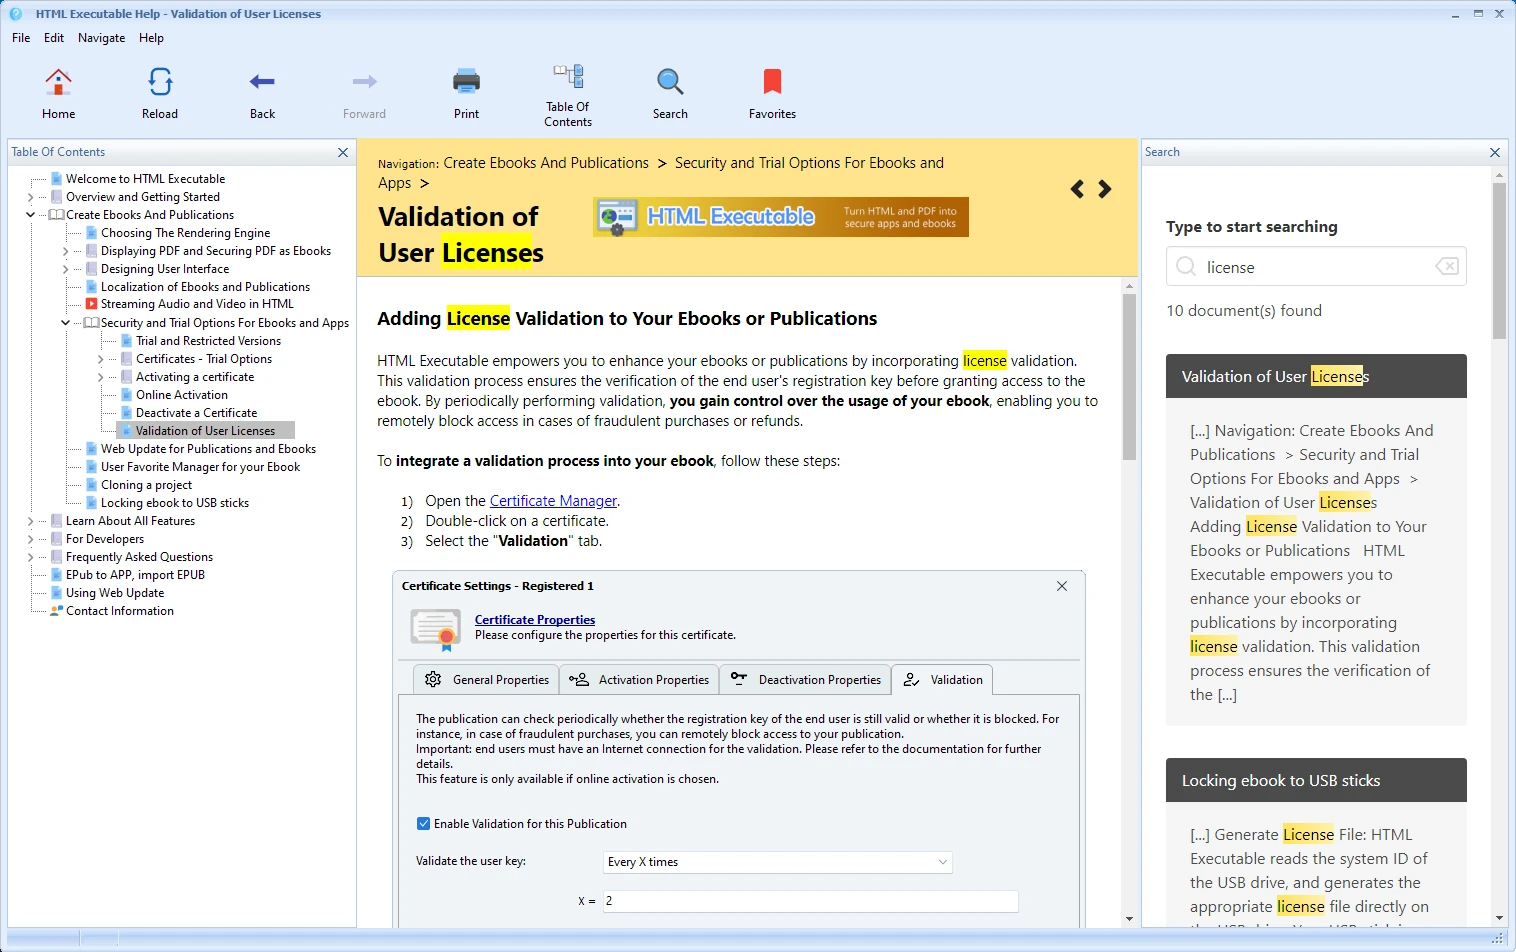Expand the Activating a certificate node
Screen dimensions: 1516x952
click(x=100, y=377)
